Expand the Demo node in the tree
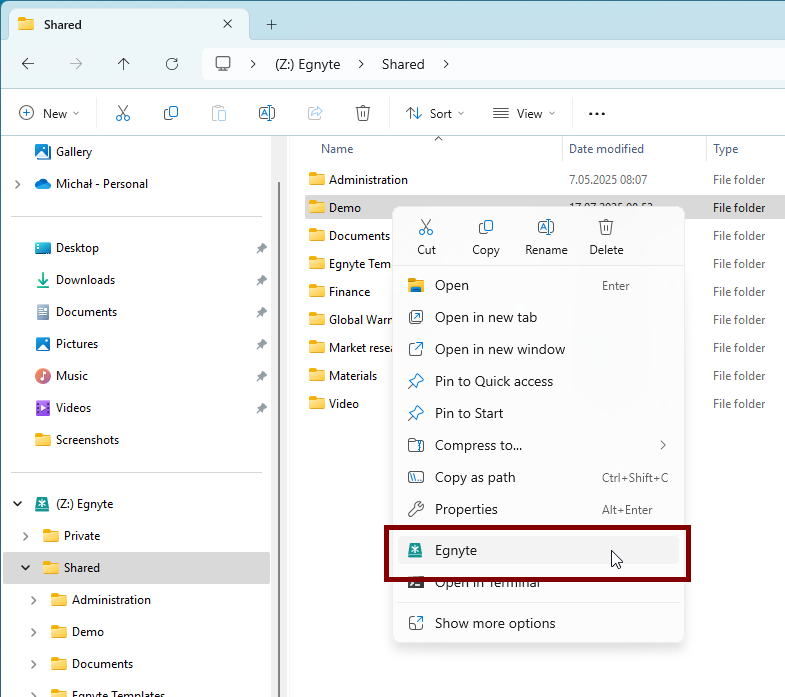 [34, 632]
